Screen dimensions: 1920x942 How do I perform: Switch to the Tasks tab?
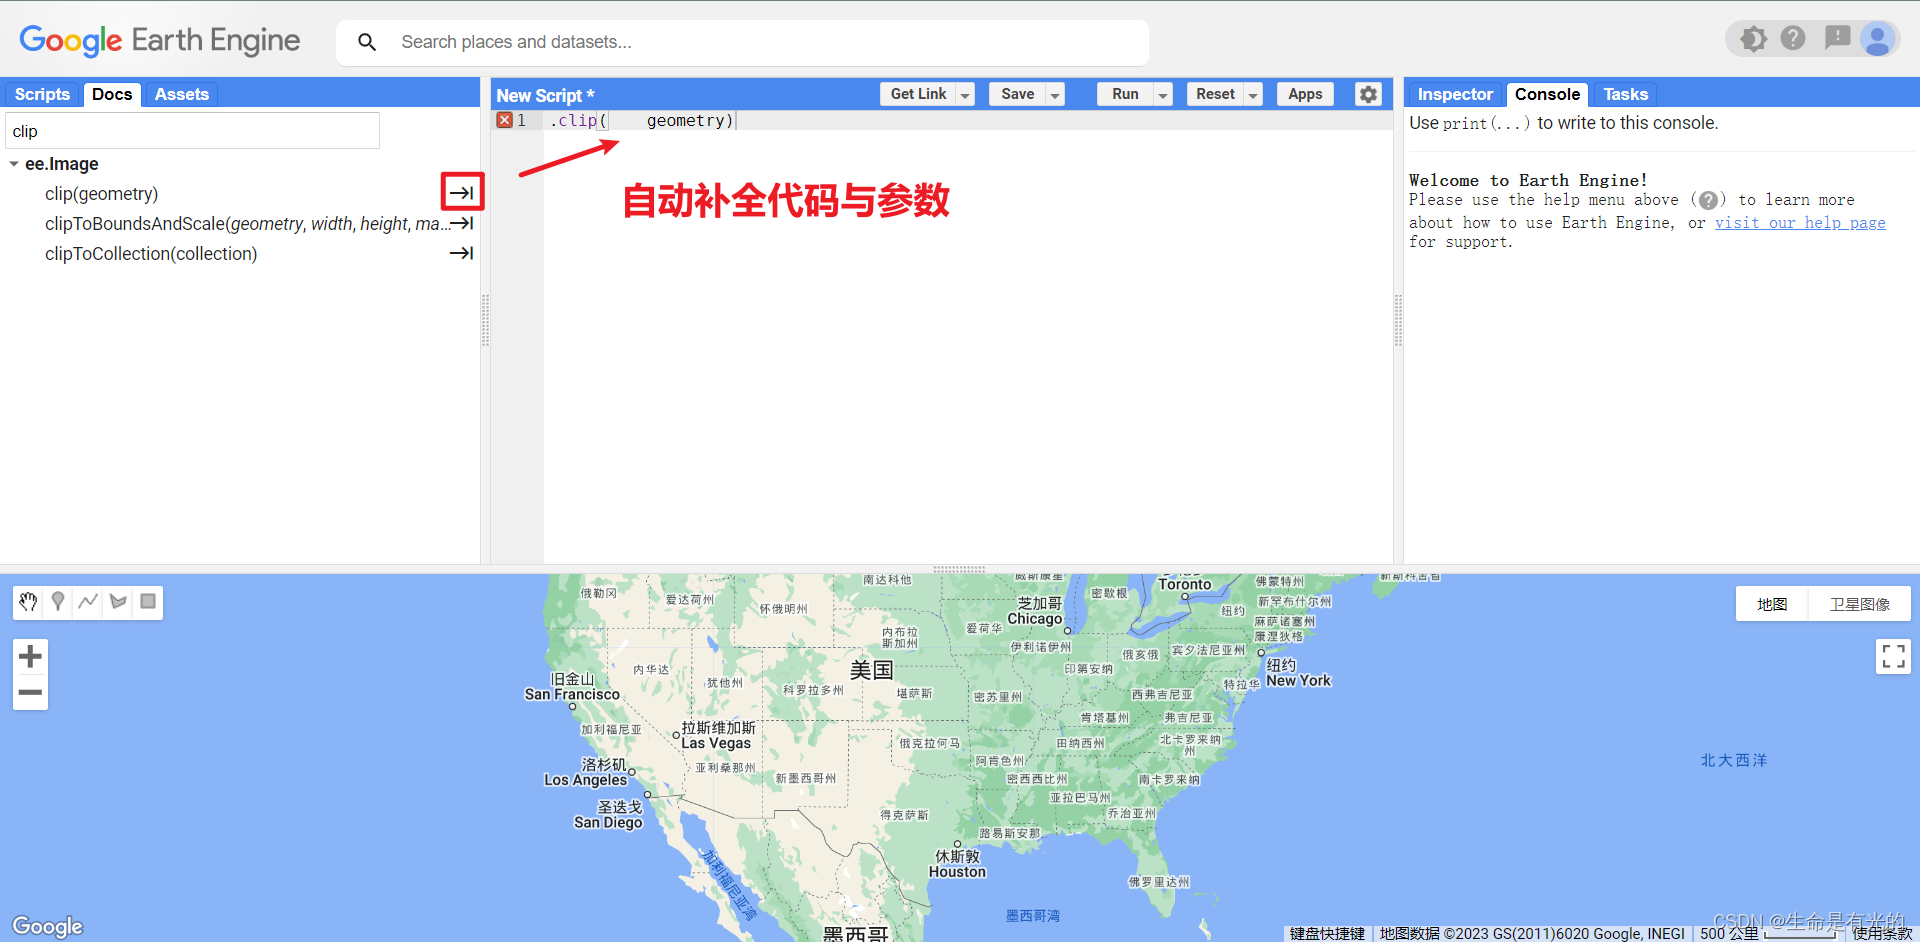tap(1625, 94)
